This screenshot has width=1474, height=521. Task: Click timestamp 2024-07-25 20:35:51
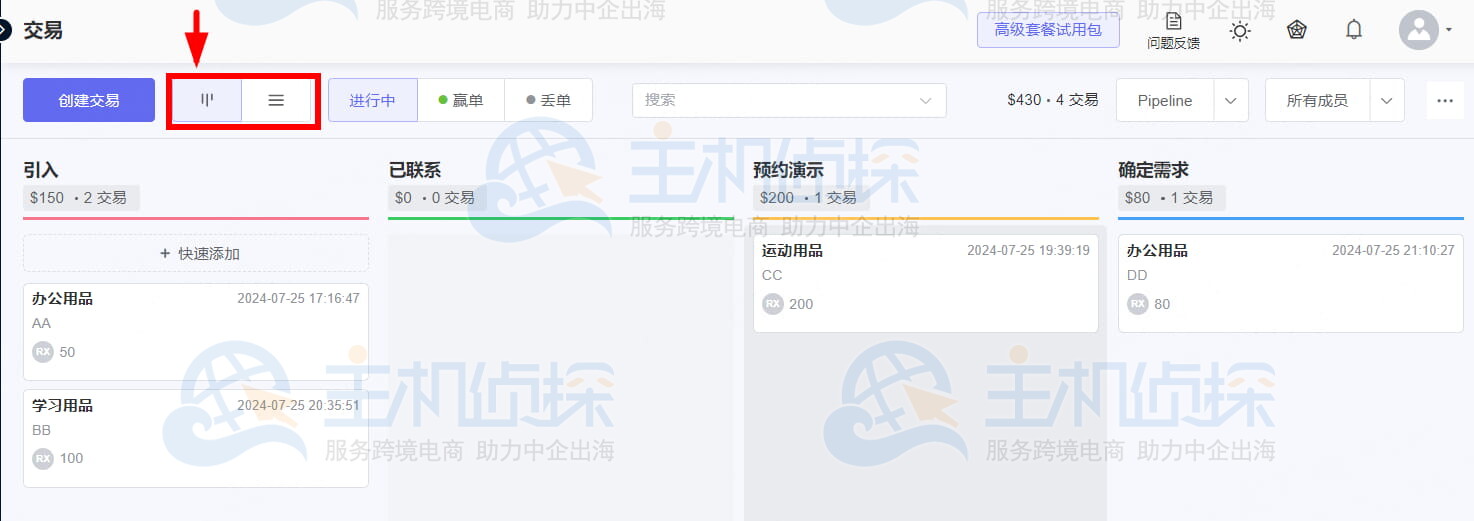click(x=298, y=405)
